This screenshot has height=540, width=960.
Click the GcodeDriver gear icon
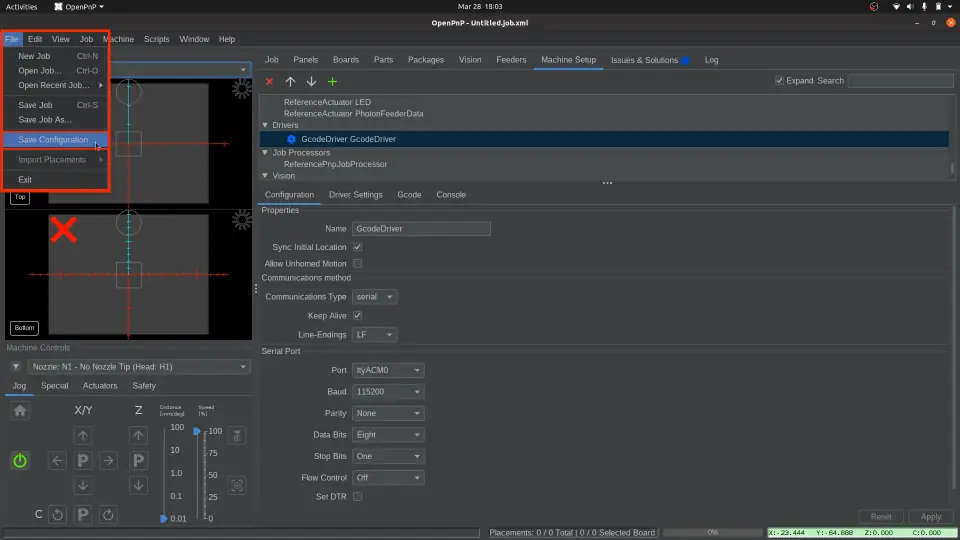(x=291, y=139)
